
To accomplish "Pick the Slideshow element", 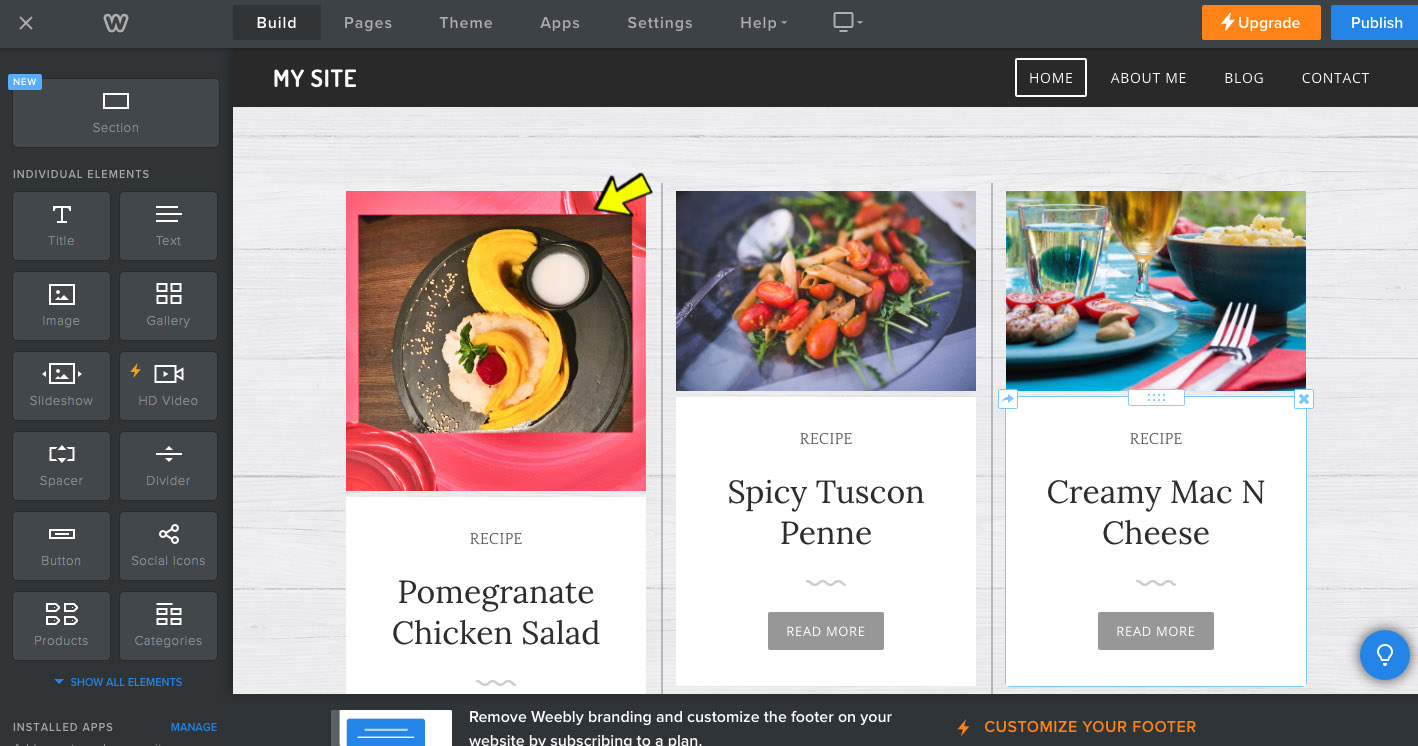I will [61, 386].
